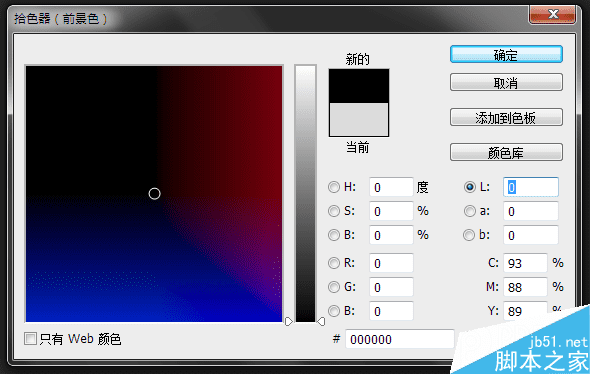590x374 pixels.
Task: Enable the 只有 Web 颜色 checkbox
Action: click(x=30, y=339)
